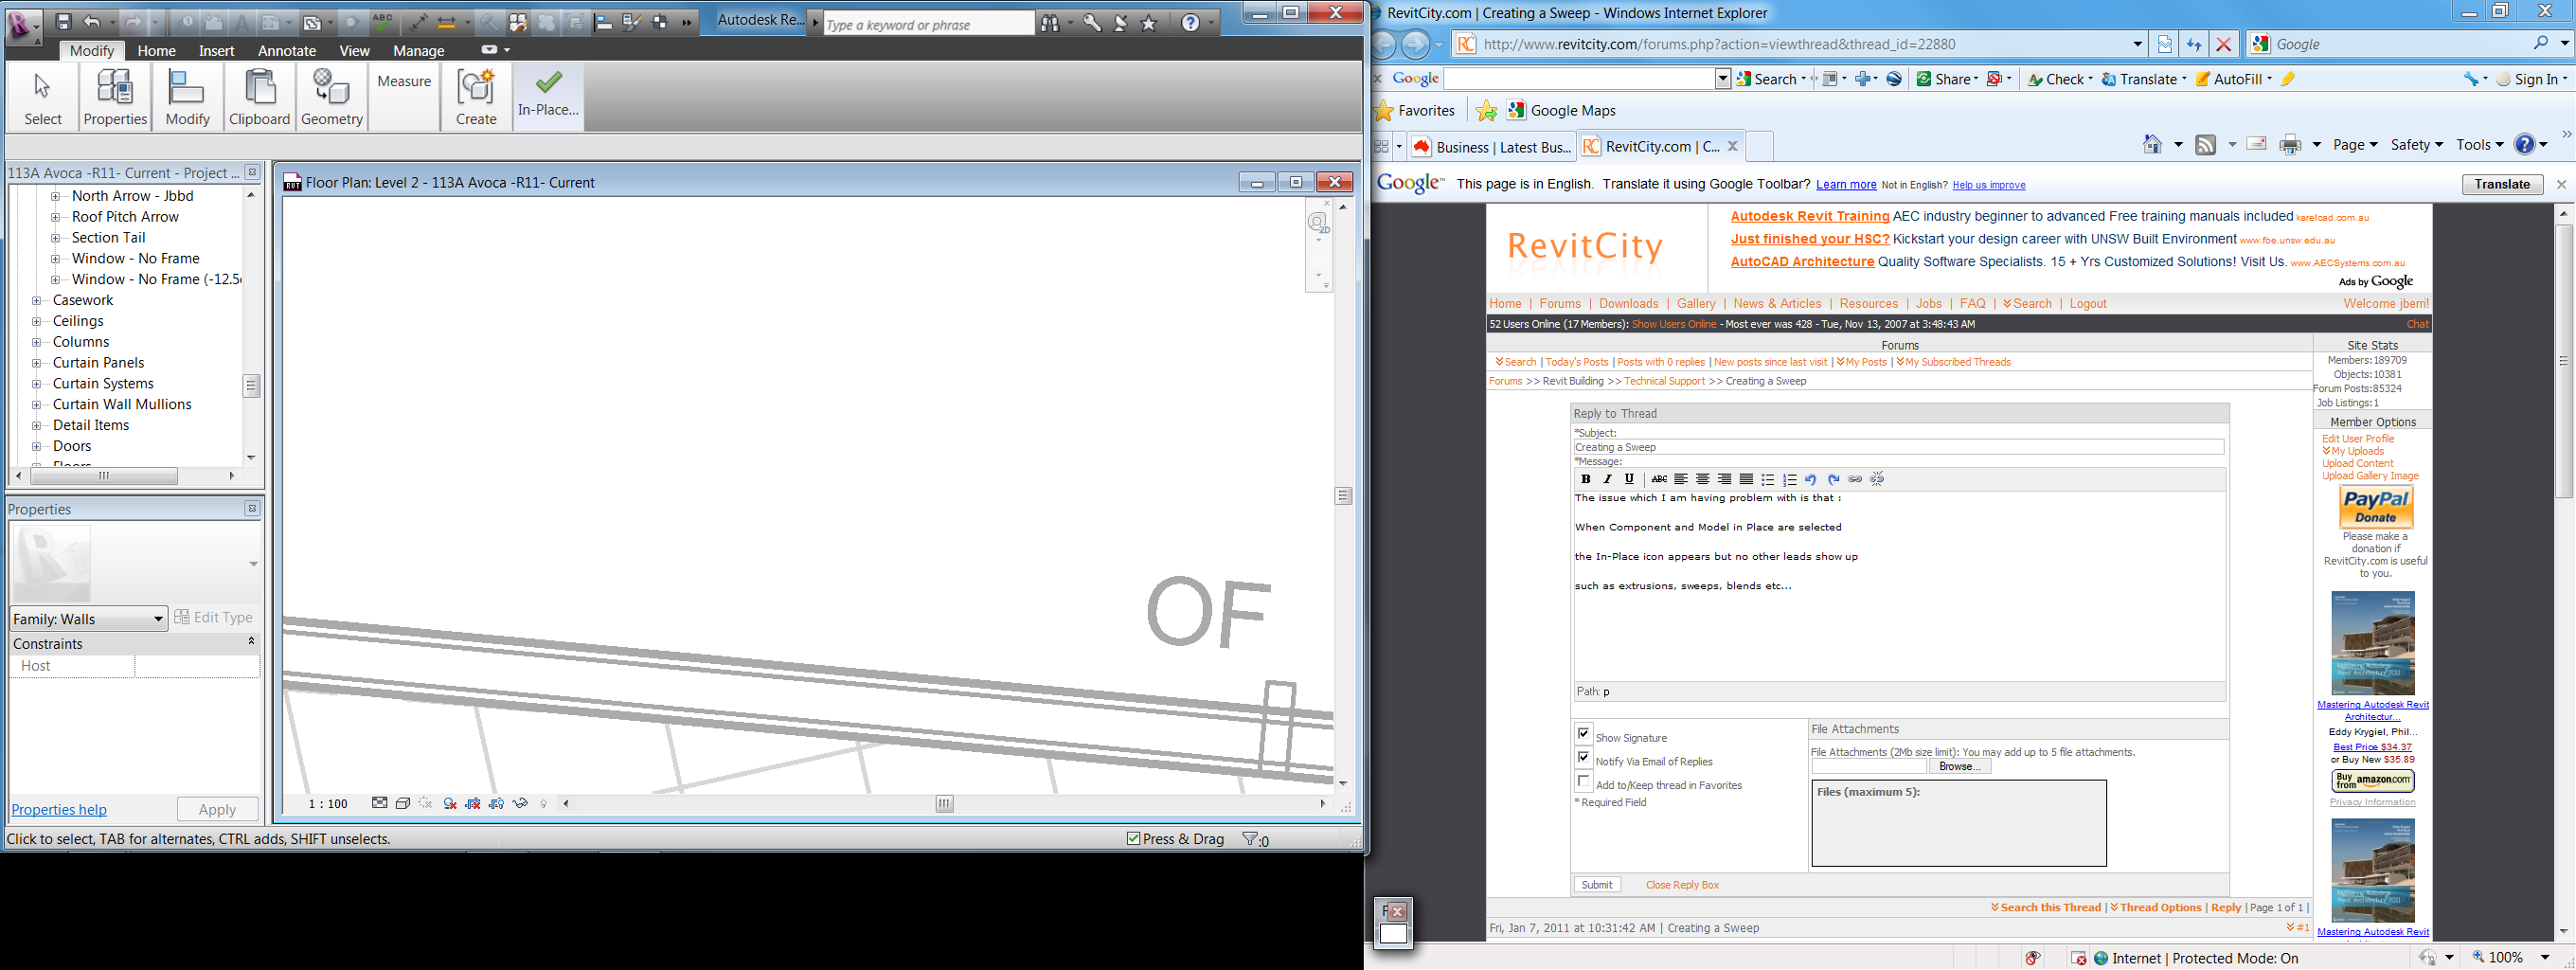Click the Undo arrow in Revit toolbar
This screenshot has width=2576, height=970.
pyautogui.click(x=92, y=22)
